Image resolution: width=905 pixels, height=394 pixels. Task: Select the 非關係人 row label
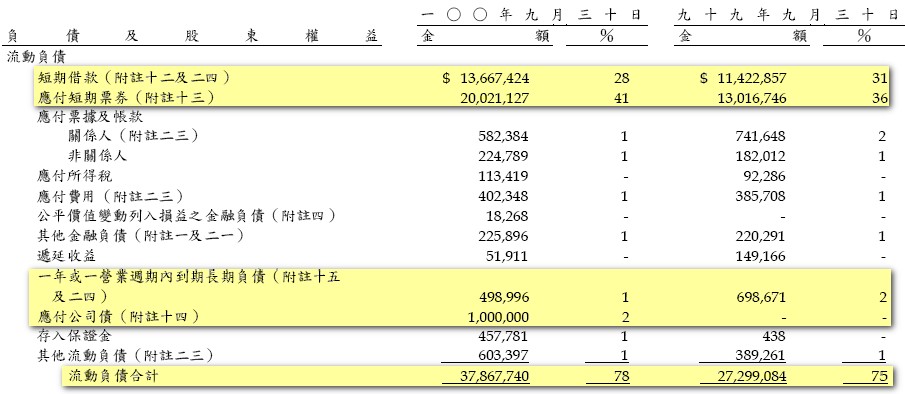click(x=97, y=156)
